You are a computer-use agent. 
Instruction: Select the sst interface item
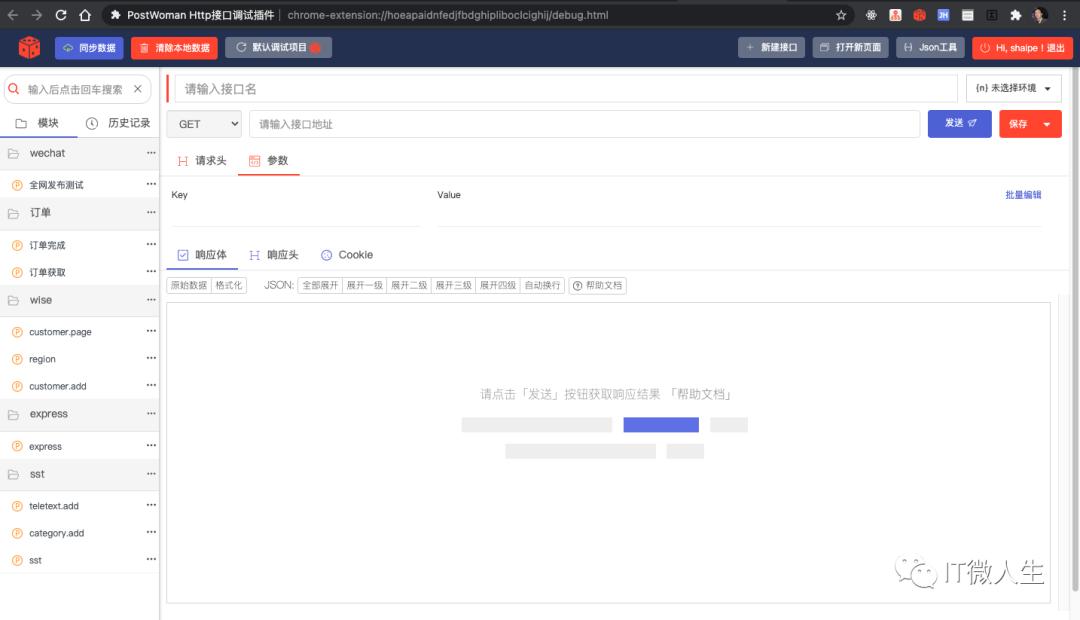click(x=35, y=560)
